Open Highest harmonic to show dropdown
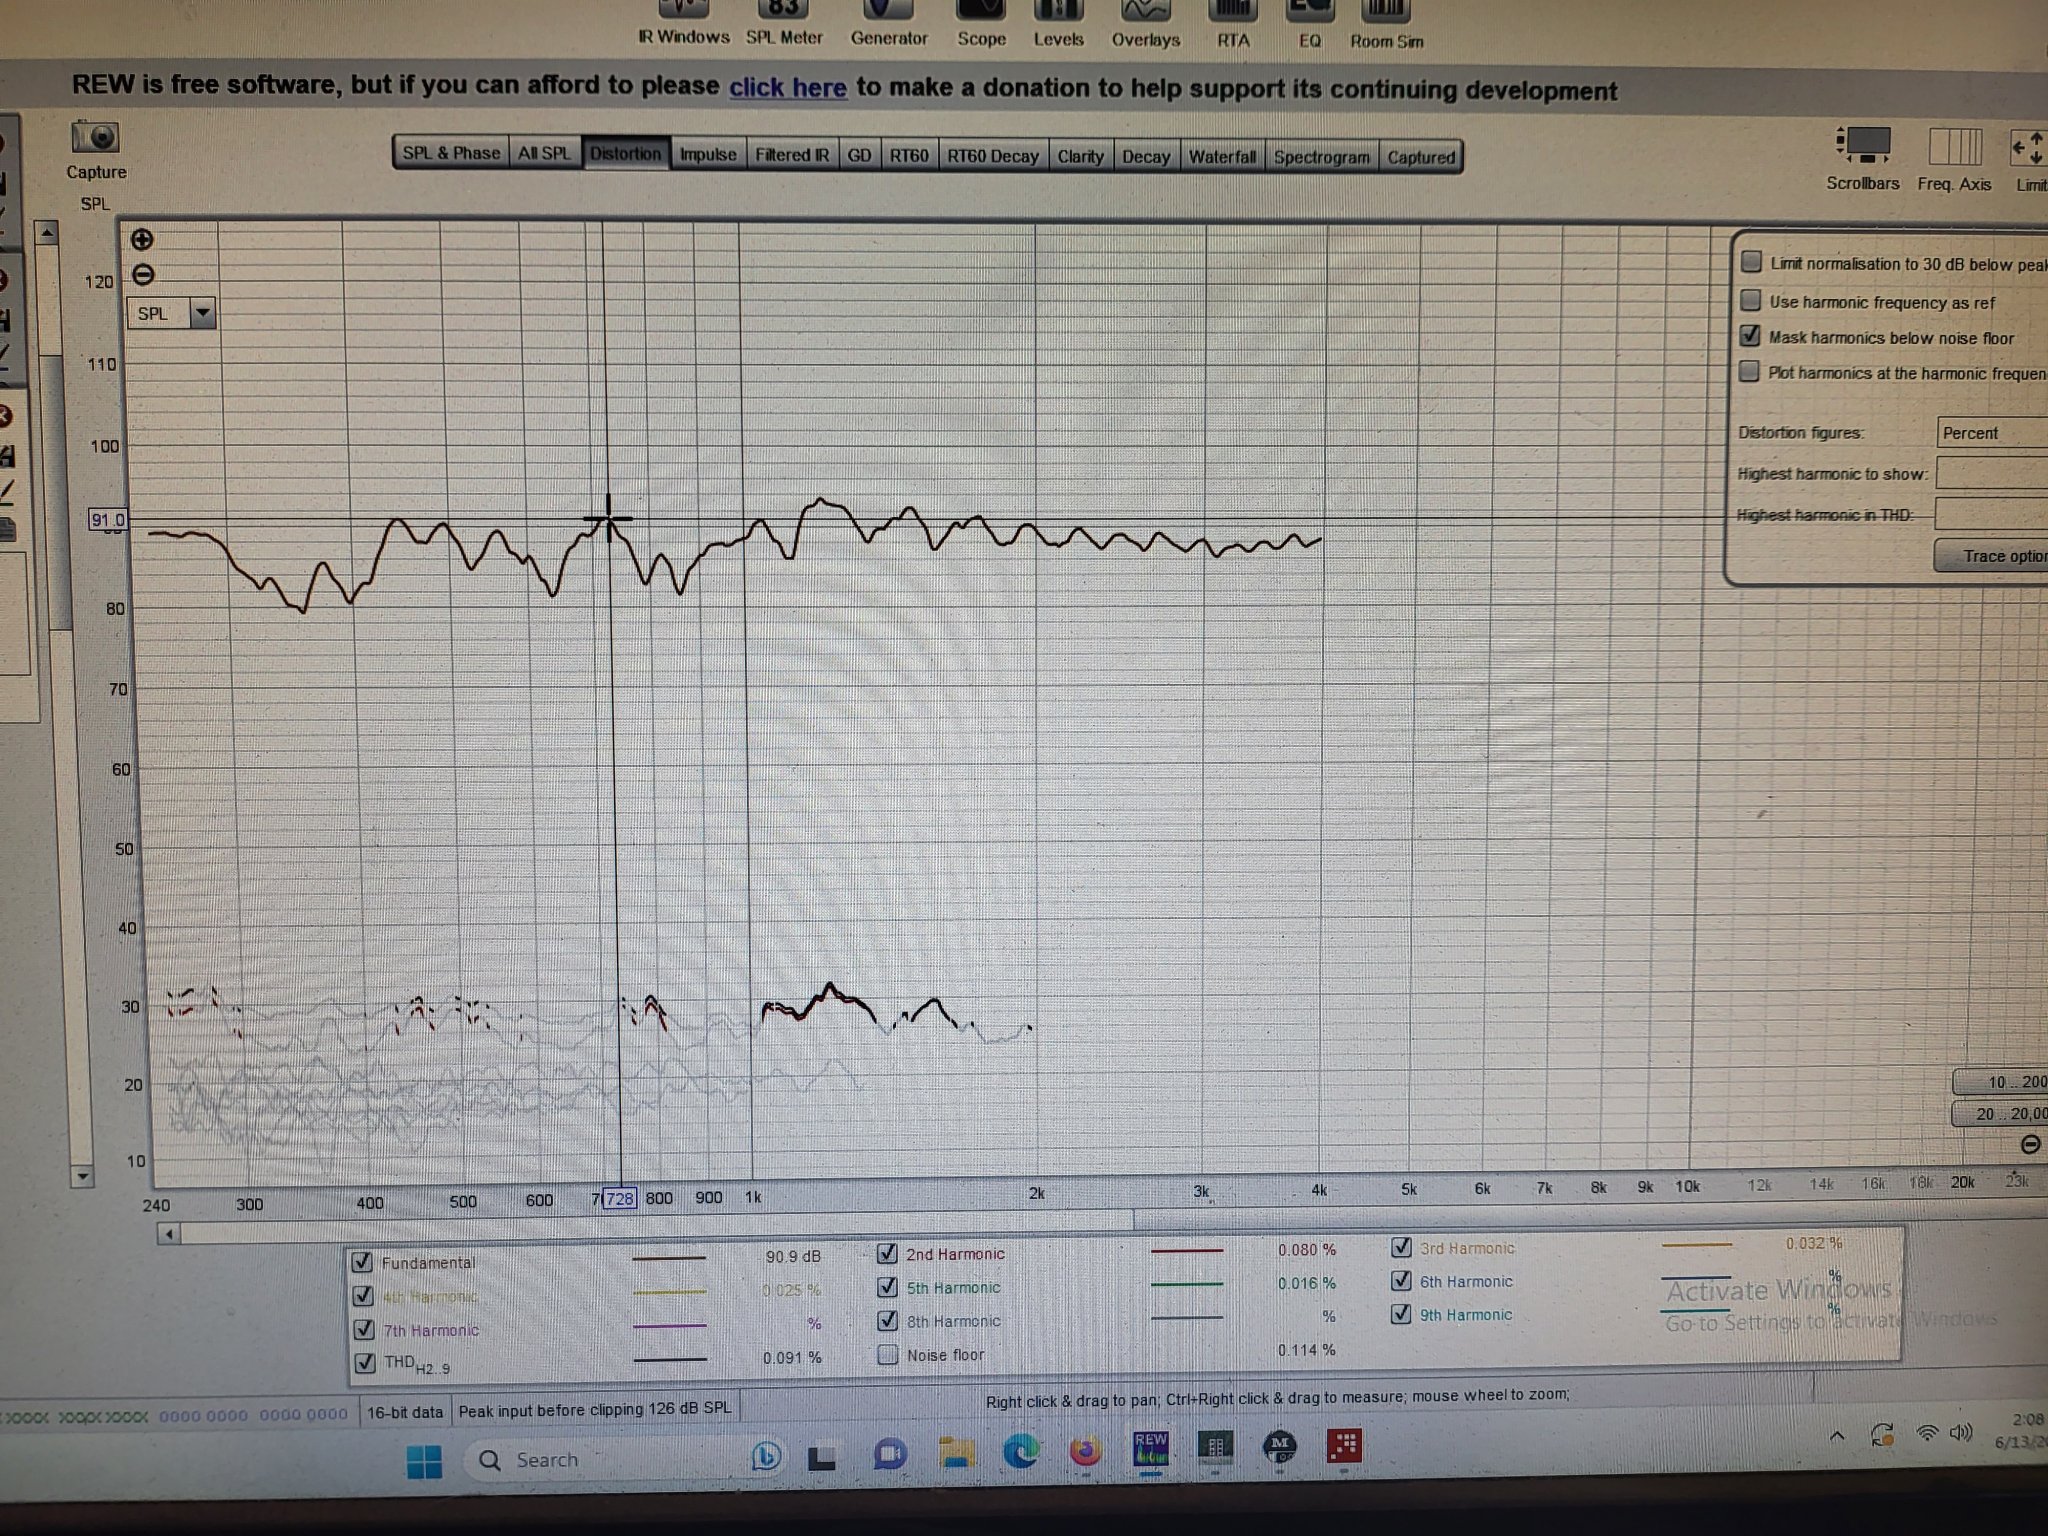 pos(1992,473)
